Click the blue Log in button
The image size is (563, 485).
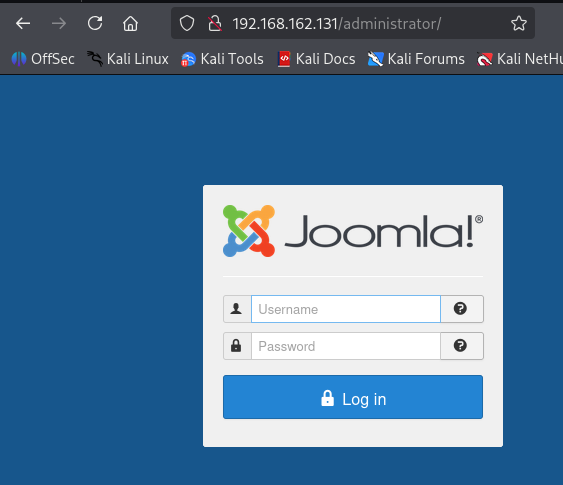point(353,397)
